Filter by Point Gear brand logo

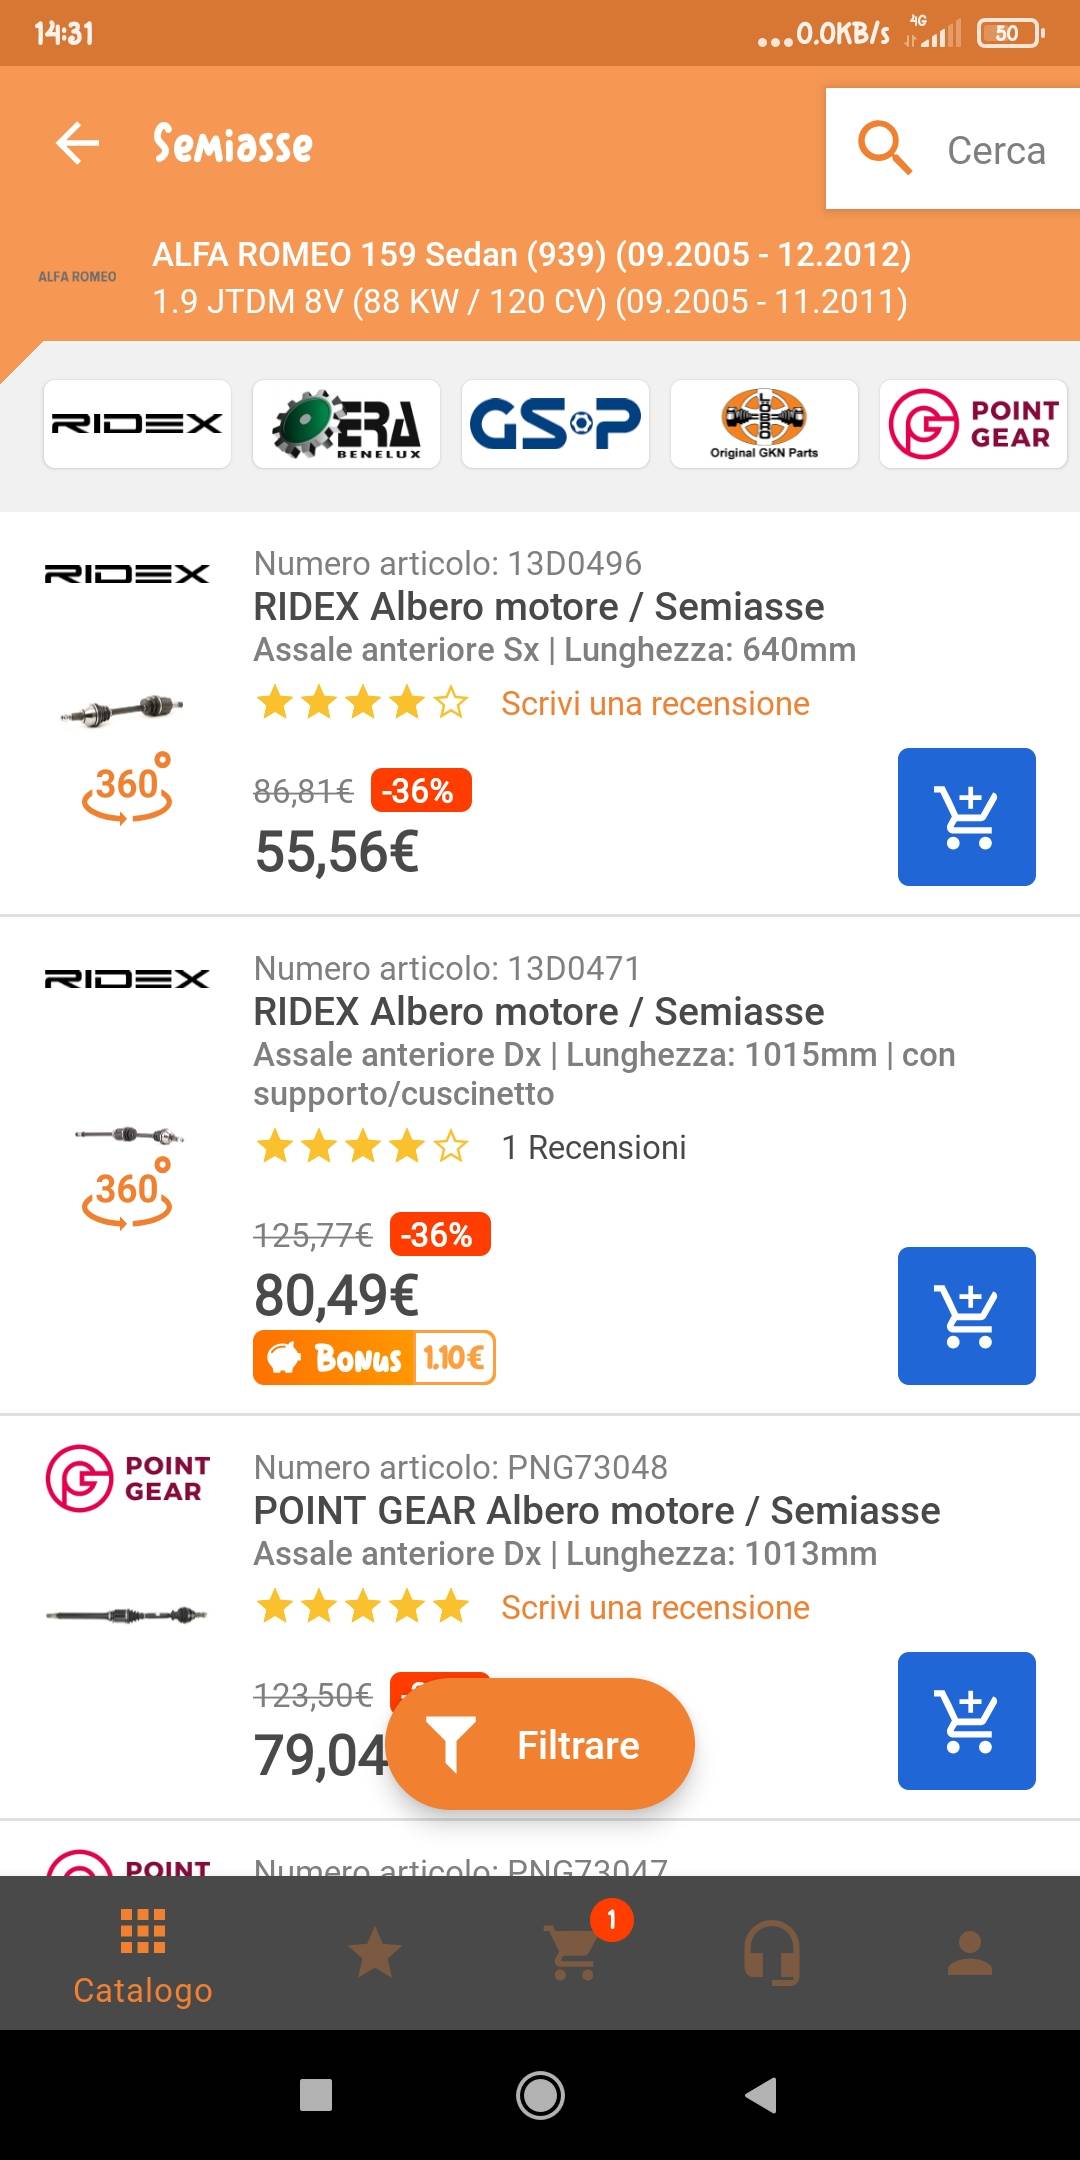click(973, 424)
